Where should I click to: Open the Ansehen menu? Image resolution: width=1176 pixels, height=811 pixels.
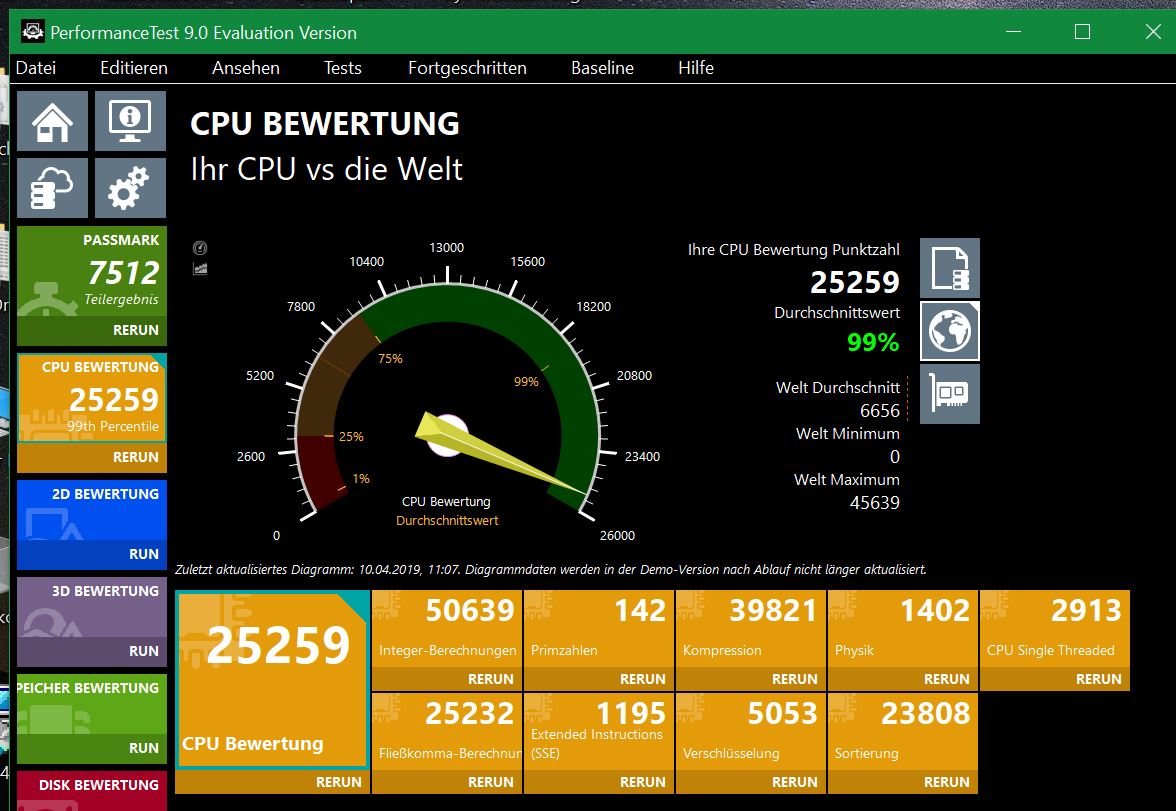click(246, 68)
